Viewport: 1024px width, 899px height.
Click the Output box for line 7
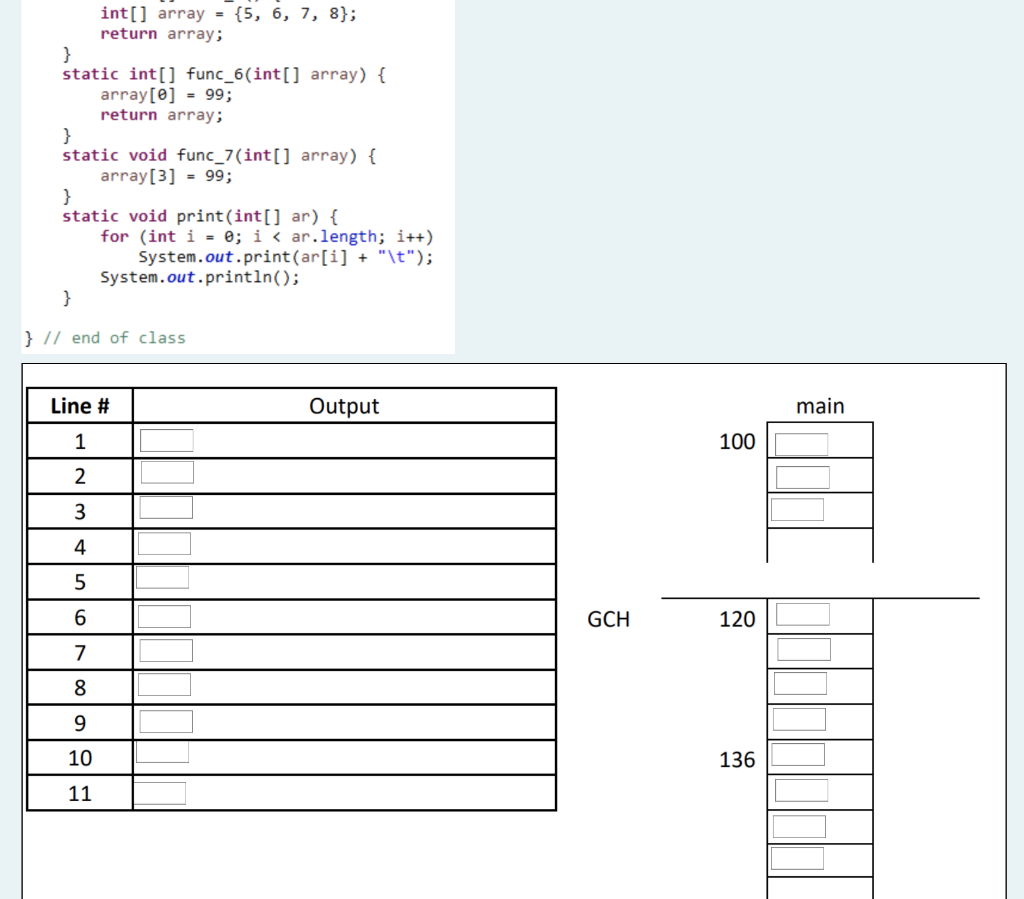click(166, 651)
